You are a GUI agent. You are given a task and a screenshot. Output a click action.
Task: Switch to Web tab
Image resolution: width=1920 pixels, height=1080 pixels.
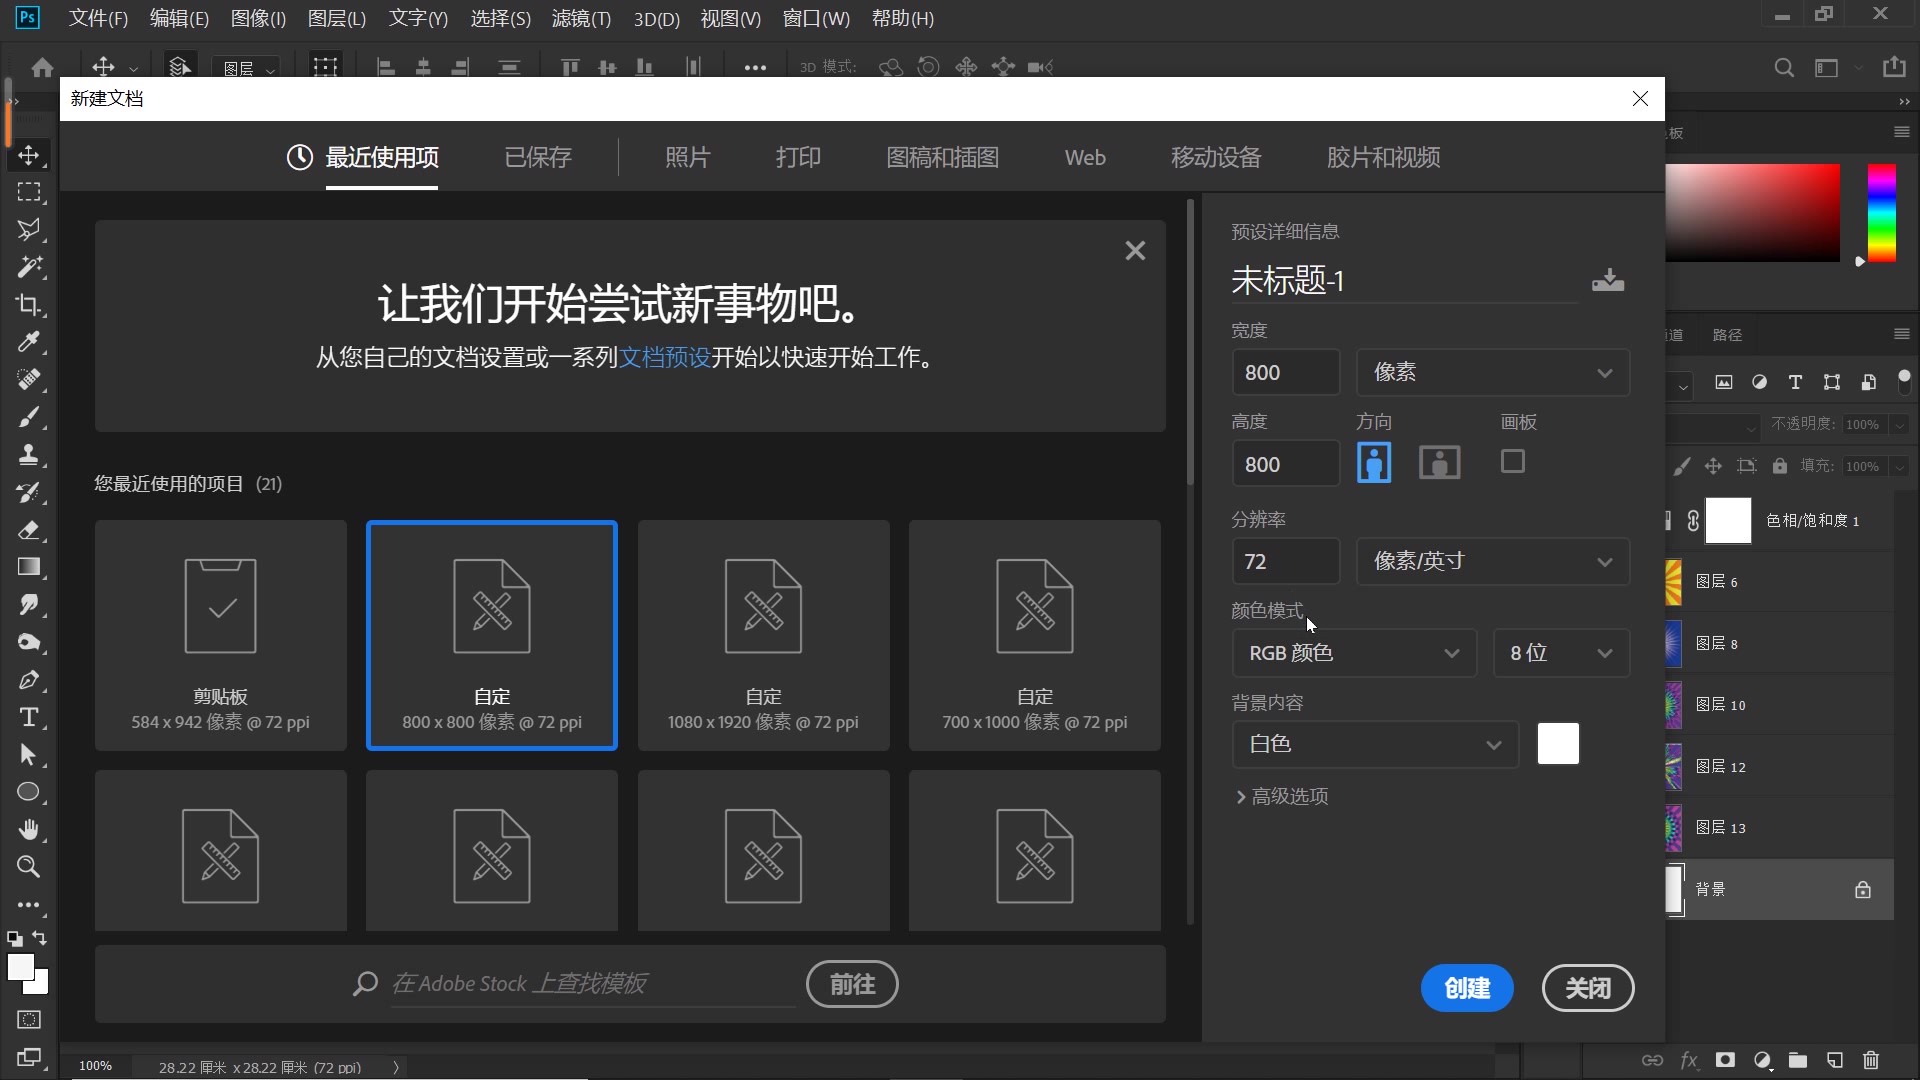(1084, 157)
